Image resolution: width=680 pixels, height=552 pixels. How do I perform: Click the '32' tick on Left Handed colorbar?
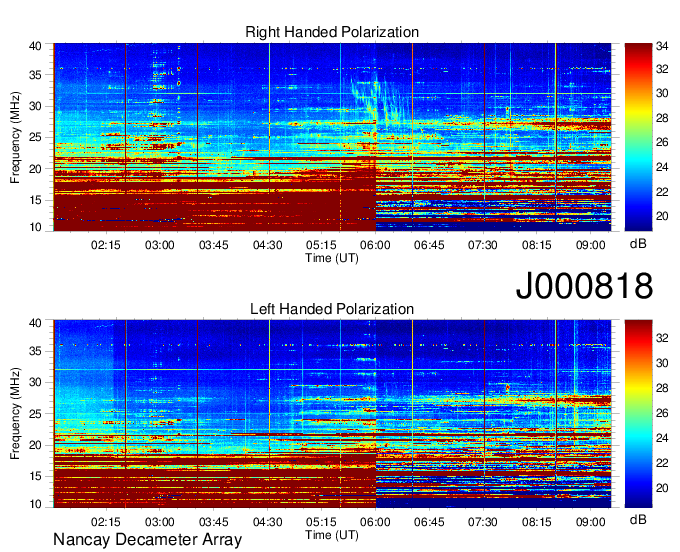pyautogui.click(x=662, y=338)
